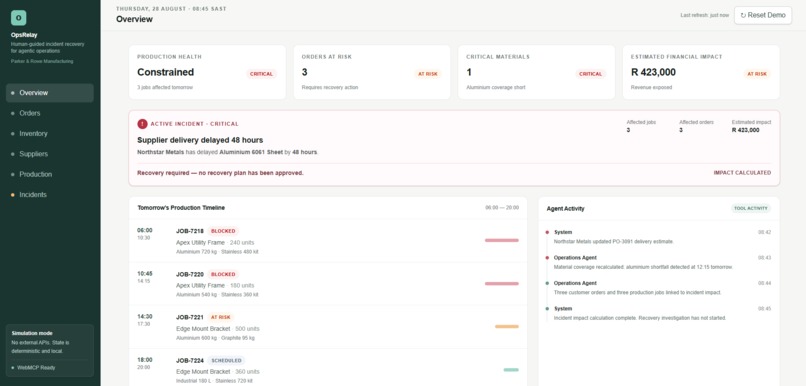Open the Orders At Risk card

pos(372,72)
